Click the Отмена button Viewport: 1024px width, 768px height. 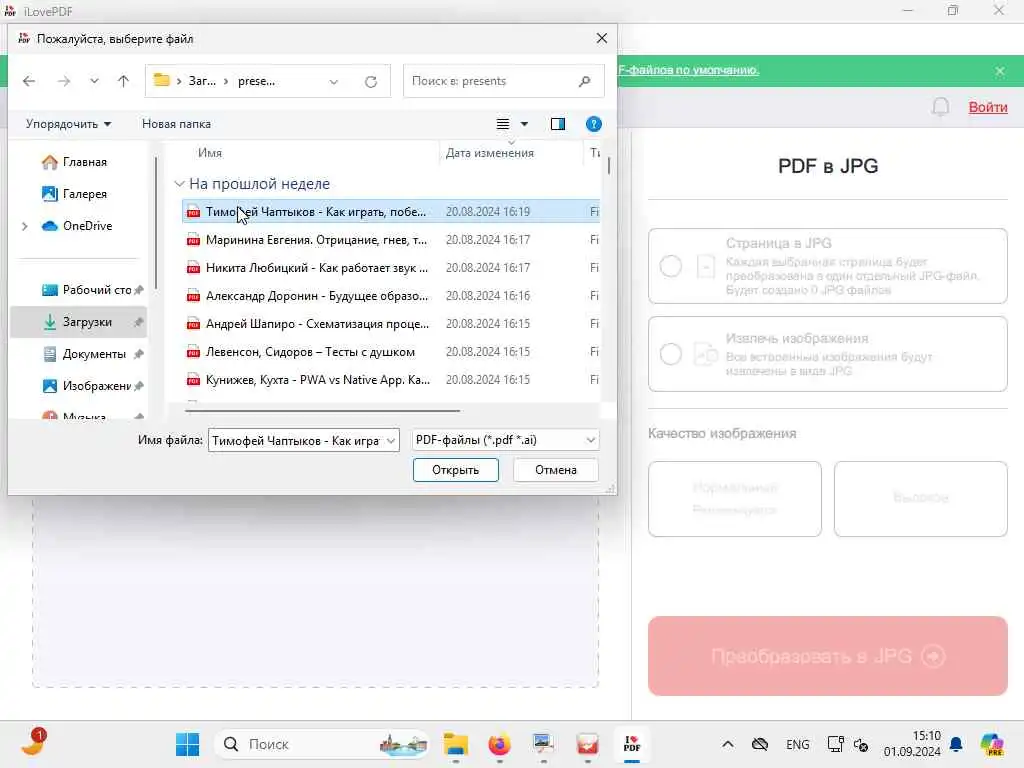coord(556,470)
